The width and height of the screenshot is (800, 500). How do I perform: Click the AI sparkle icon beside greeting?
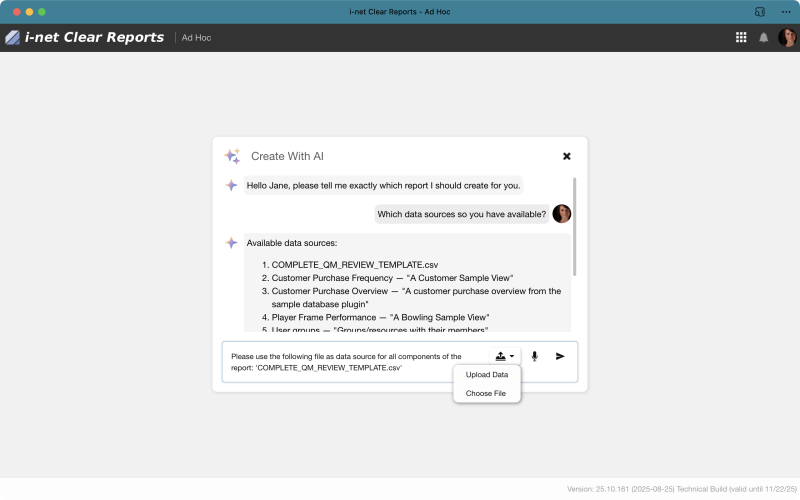click(231, 186)
